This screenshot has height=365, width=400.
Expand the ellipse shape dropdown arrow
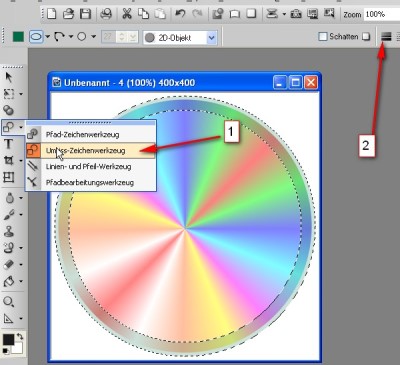coord(48,37)
